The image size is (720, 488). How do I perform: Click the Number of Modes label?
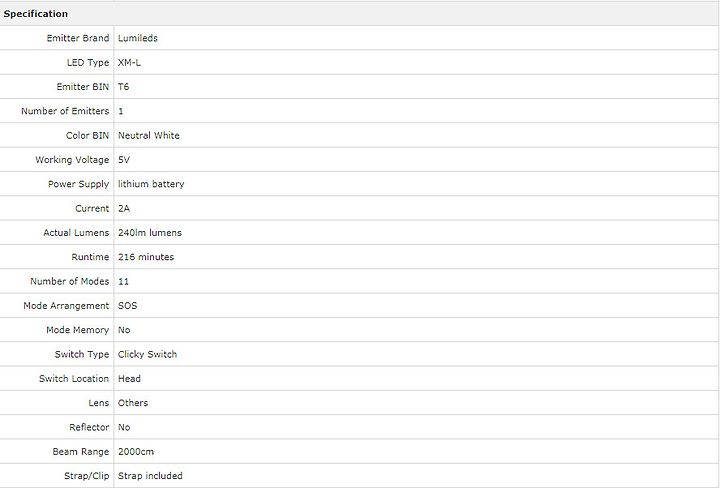[x=69, y=281]
